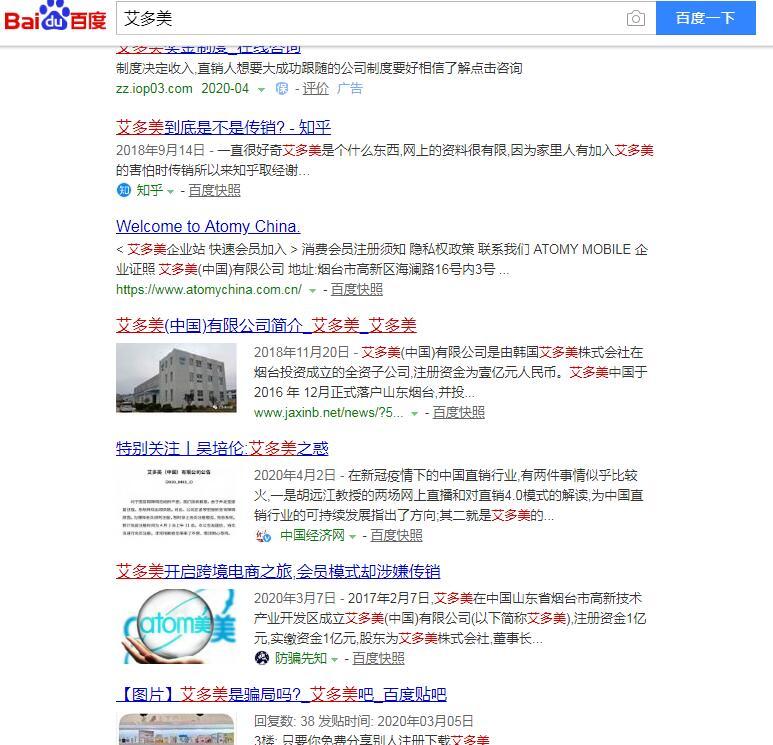Image resolution: width=773 pixels, height=745 pixels.
Task: Click the 知乎 source icon
Action: (x=123, y=190)
